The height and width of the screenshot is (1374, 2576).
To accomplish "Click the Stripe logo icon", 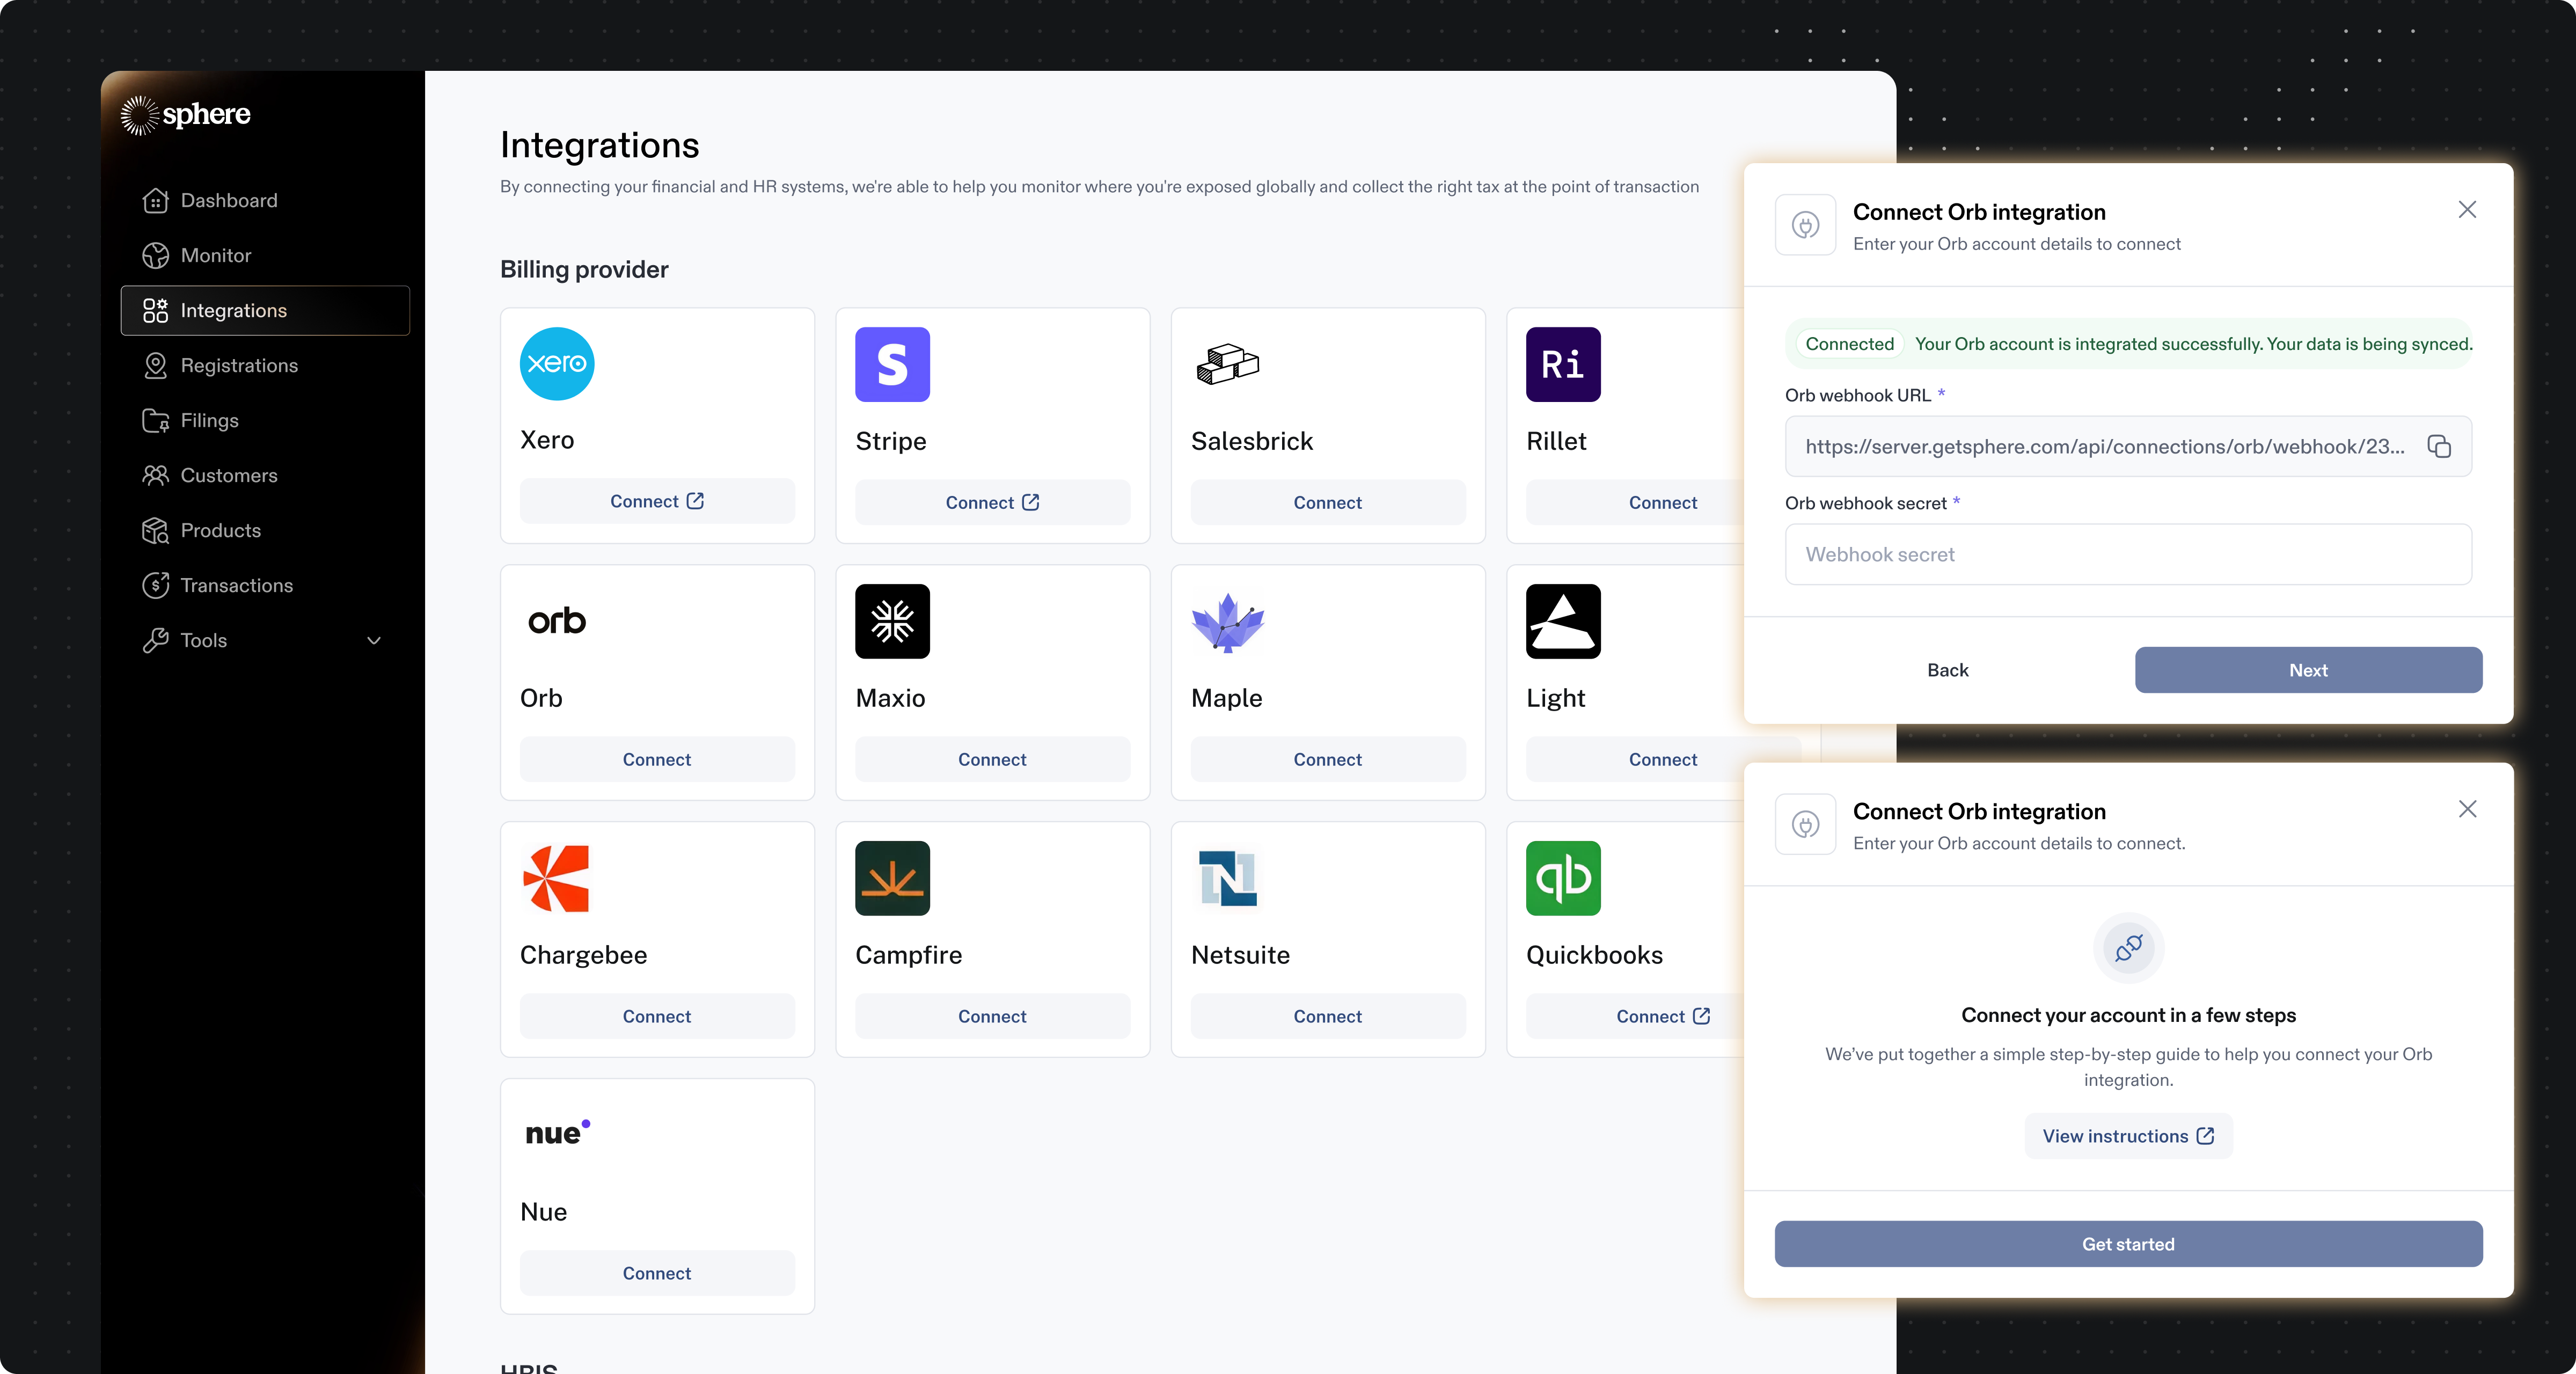I will pos(892,364).
